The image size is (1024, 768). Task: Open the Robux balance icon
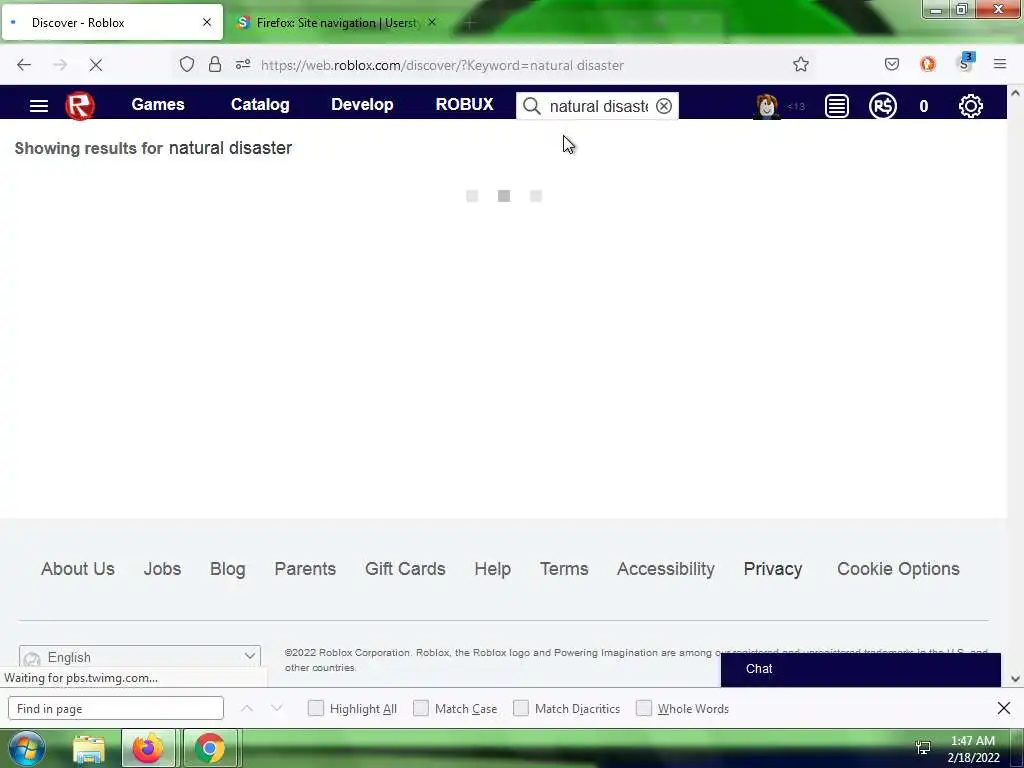(x=882, y=106)
